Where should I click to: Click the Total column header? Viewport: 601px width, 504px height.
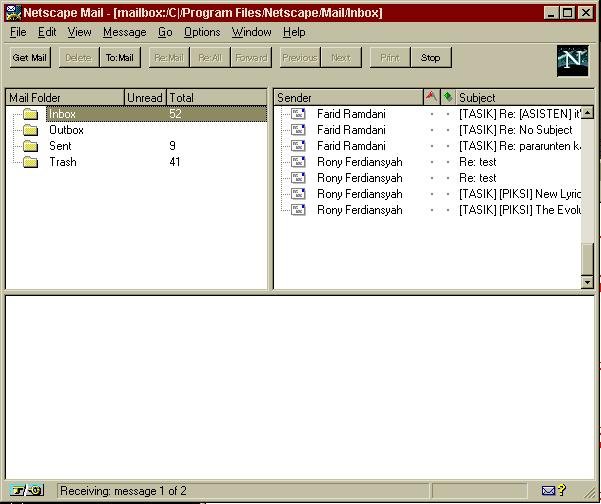(x=216, y=97)
